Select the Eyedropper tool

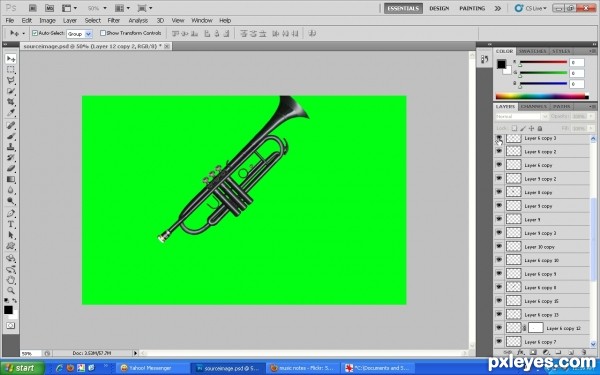(x=11, y=112)
